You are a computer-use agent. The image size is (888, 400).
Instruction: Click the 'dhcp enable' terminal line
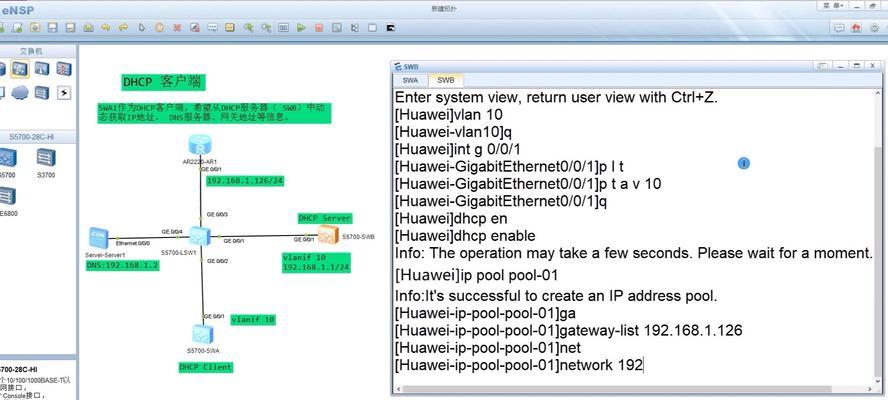point(465,236)
